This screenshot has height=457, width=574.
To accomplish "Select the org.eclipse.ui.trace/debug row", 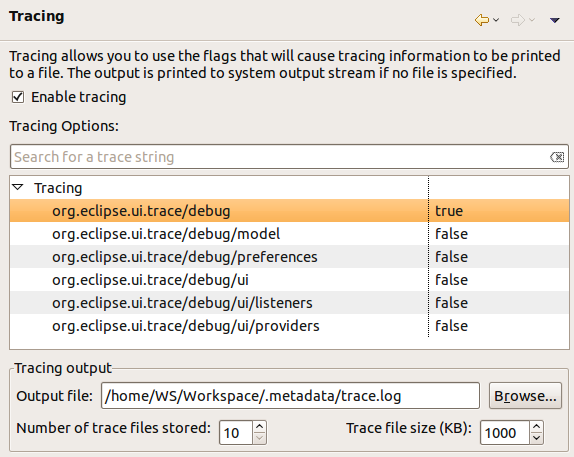I will [289, 211].
